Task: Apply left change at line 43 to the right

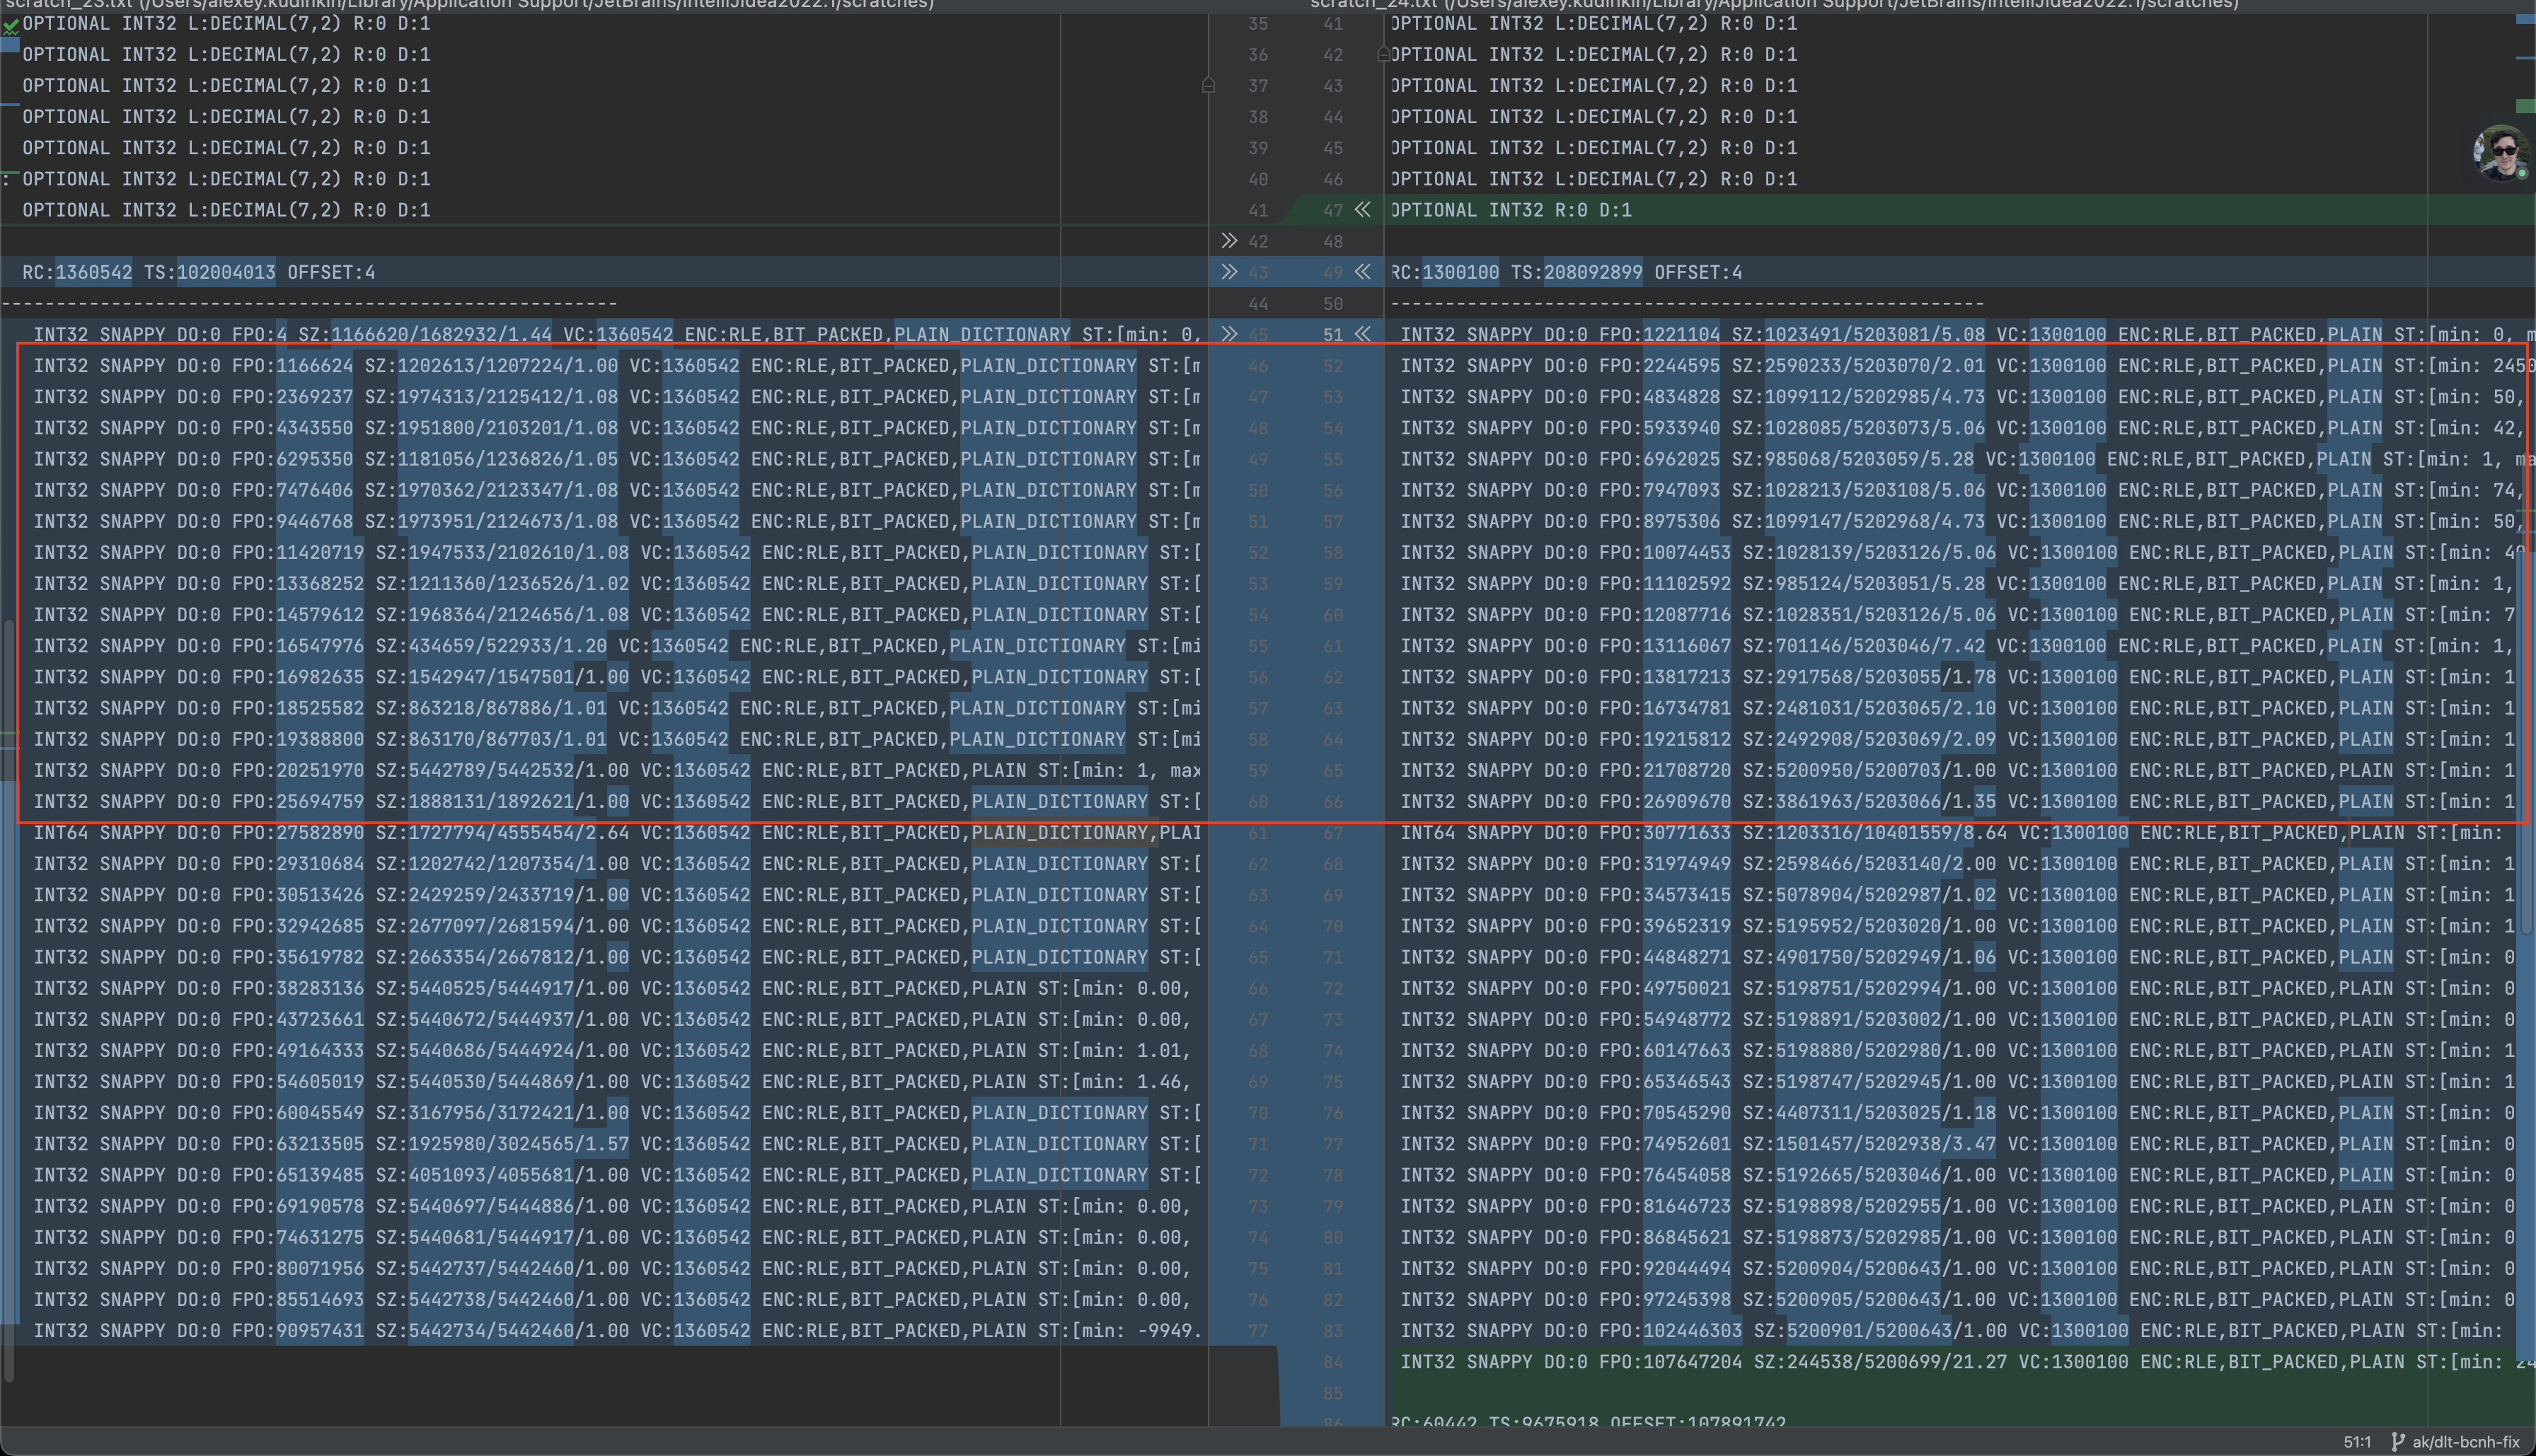Action: 1229,272
